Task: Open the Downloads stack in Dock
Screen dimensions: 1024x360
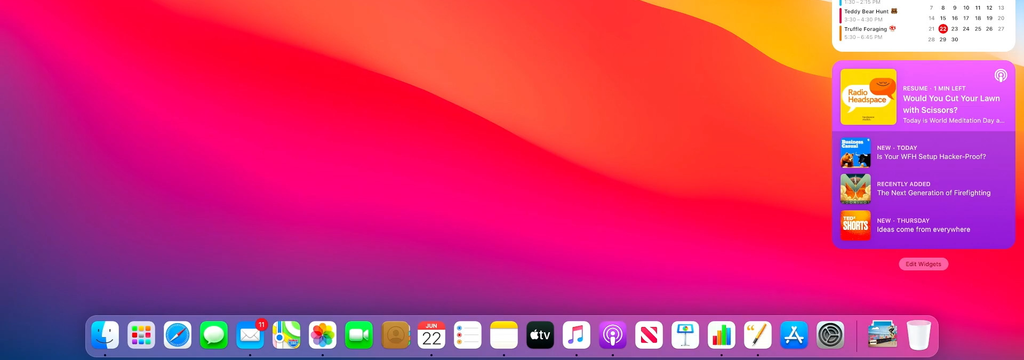Action: click(x=882, y=335)
